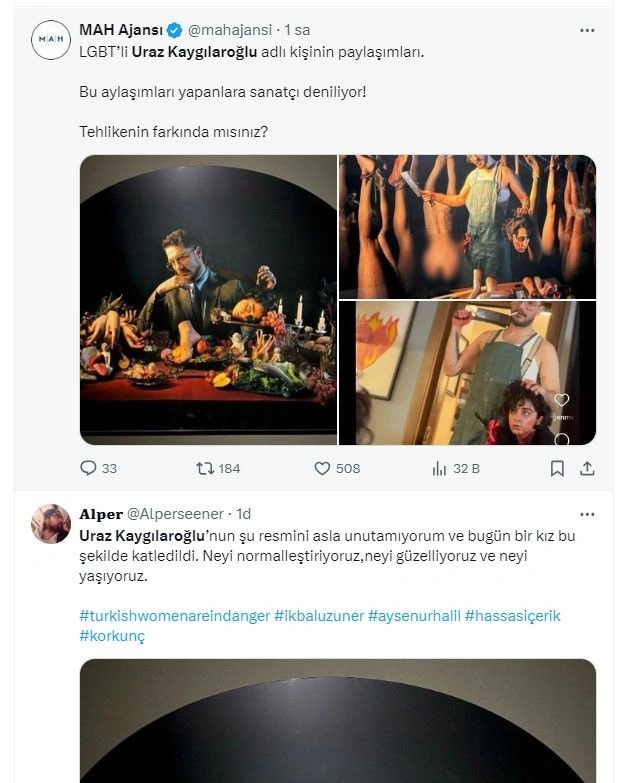Screen dimensions: 619x783
Task: Open the MAH Ajansı profile avatar
Action: pyautogui.click(x=51, y=38)
